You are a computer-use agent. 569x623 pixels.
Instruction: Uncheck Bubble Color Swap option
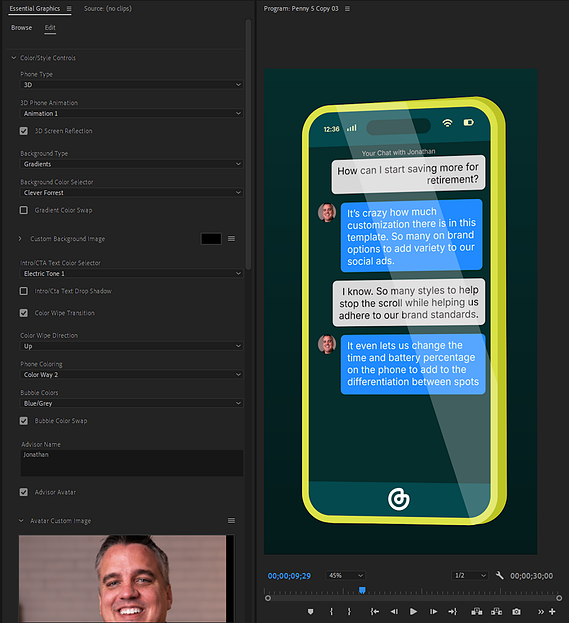point(24,420)
